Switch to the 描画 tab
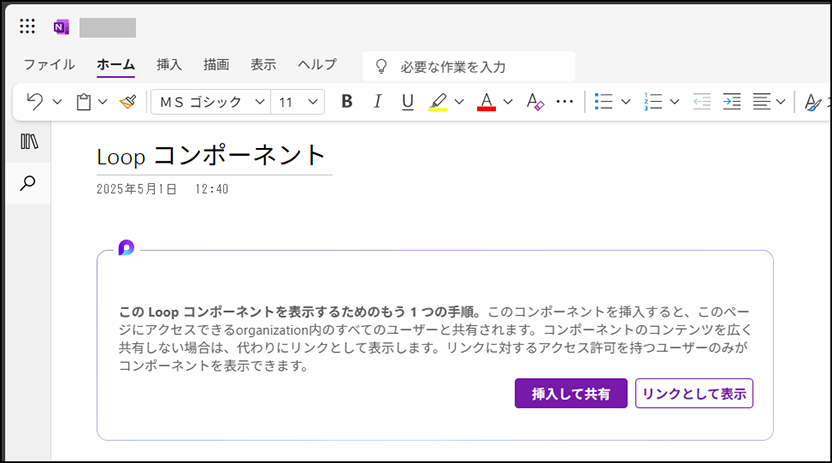Image resolution: width=832 pixels, height=463 pixels. point(216,65)
